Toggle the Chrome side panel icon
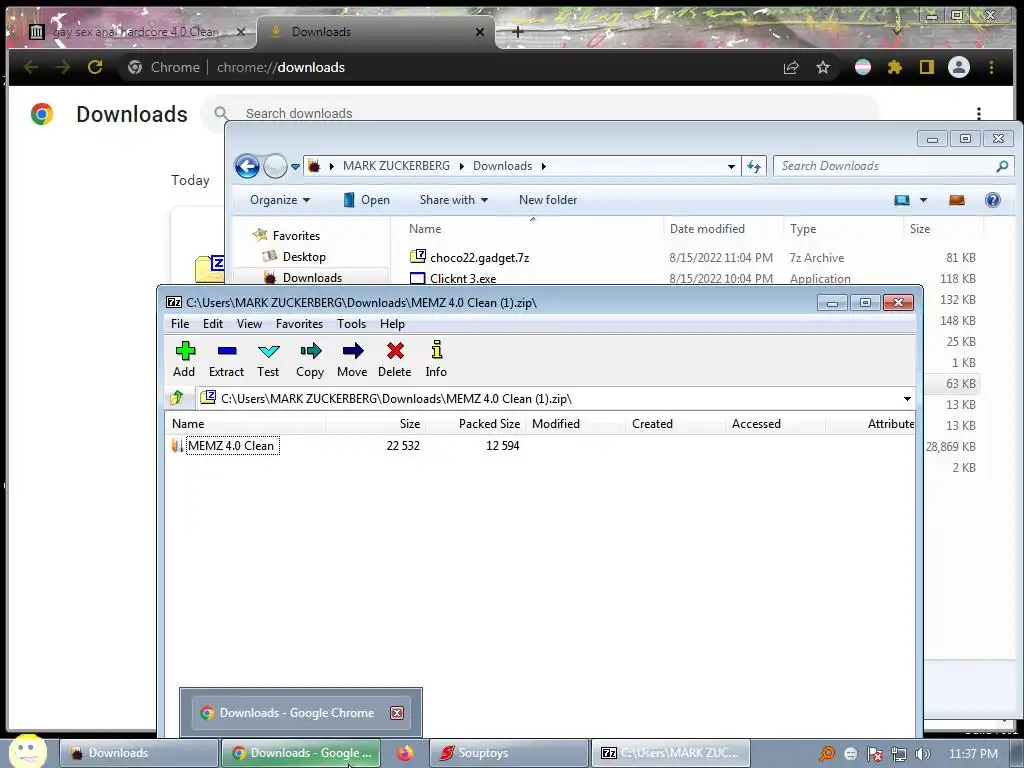The width and height of the screenshot is (1024, 768). (x=927, y=67)
